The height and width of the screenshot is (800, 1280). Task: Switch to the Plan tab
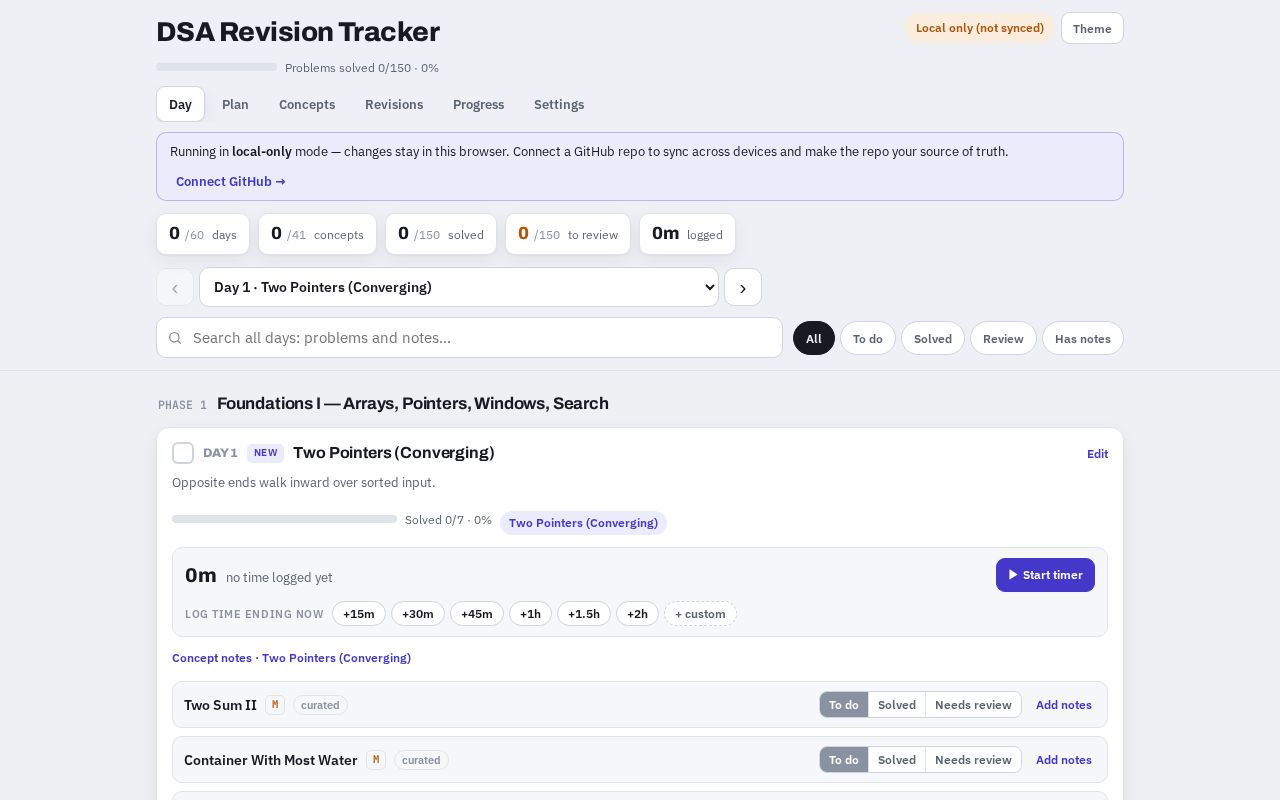pyautogui.click(x=235, y=104)
